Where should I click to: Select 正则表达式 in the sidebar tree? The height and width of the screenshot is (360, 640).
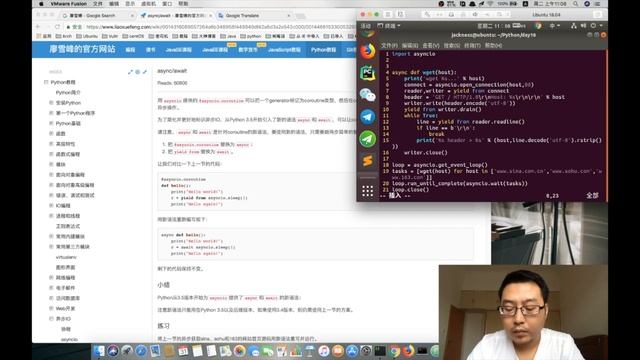pos(68,226)
